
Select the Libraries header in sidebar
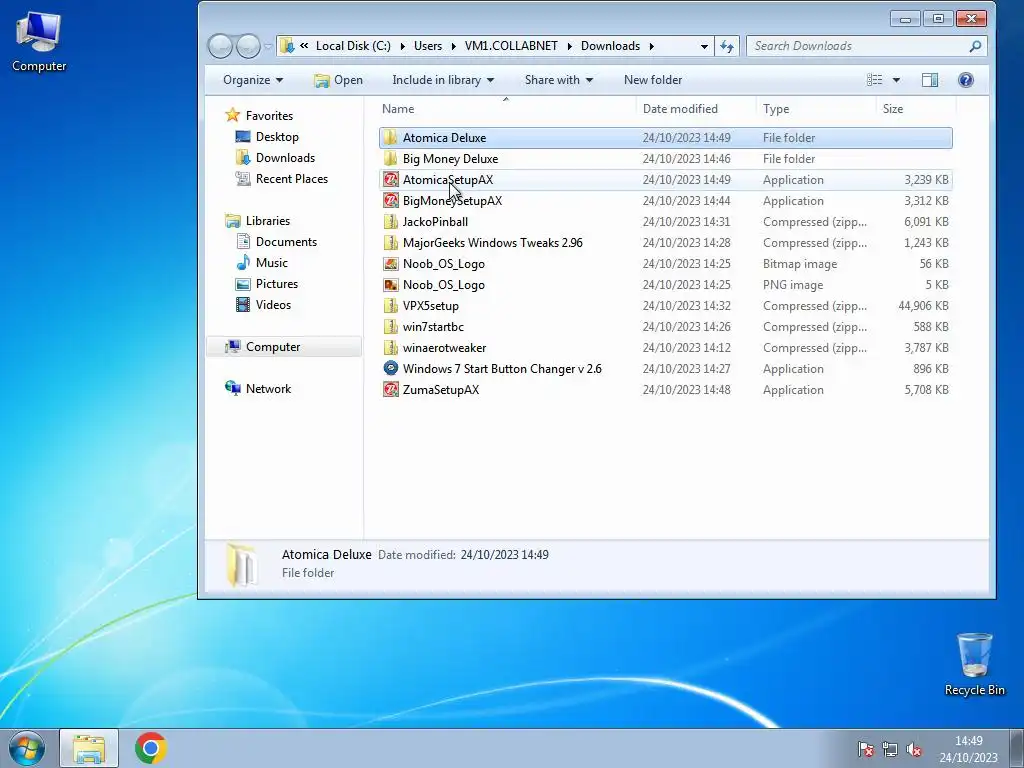(x=268, y=221)
